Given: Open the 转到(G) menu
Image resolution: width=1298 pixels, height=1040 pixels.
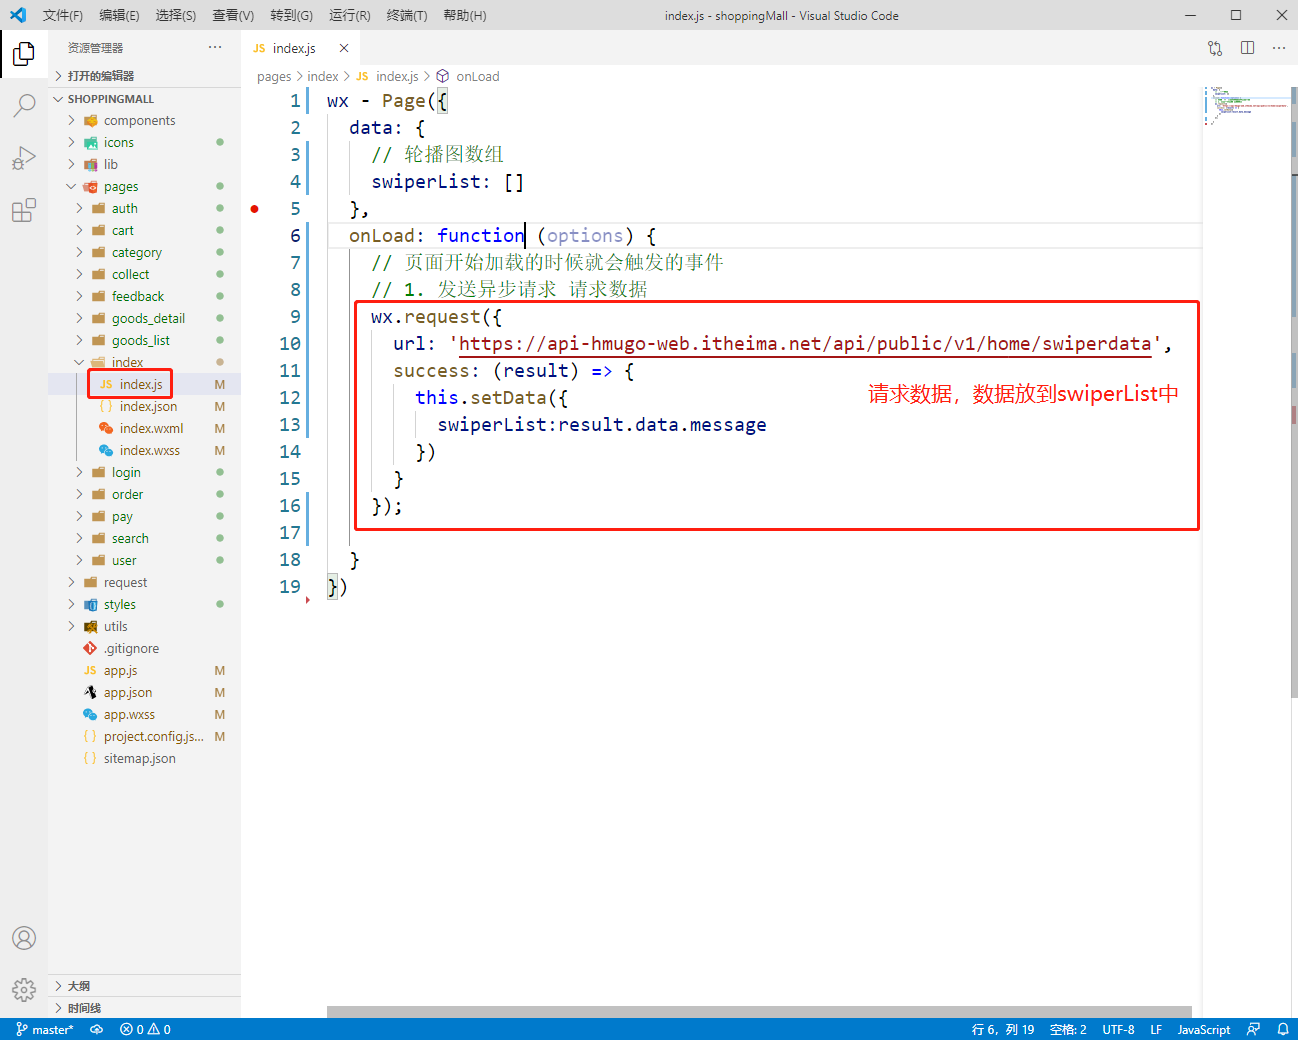Looking at the screenshot, I should coord(291,15).
